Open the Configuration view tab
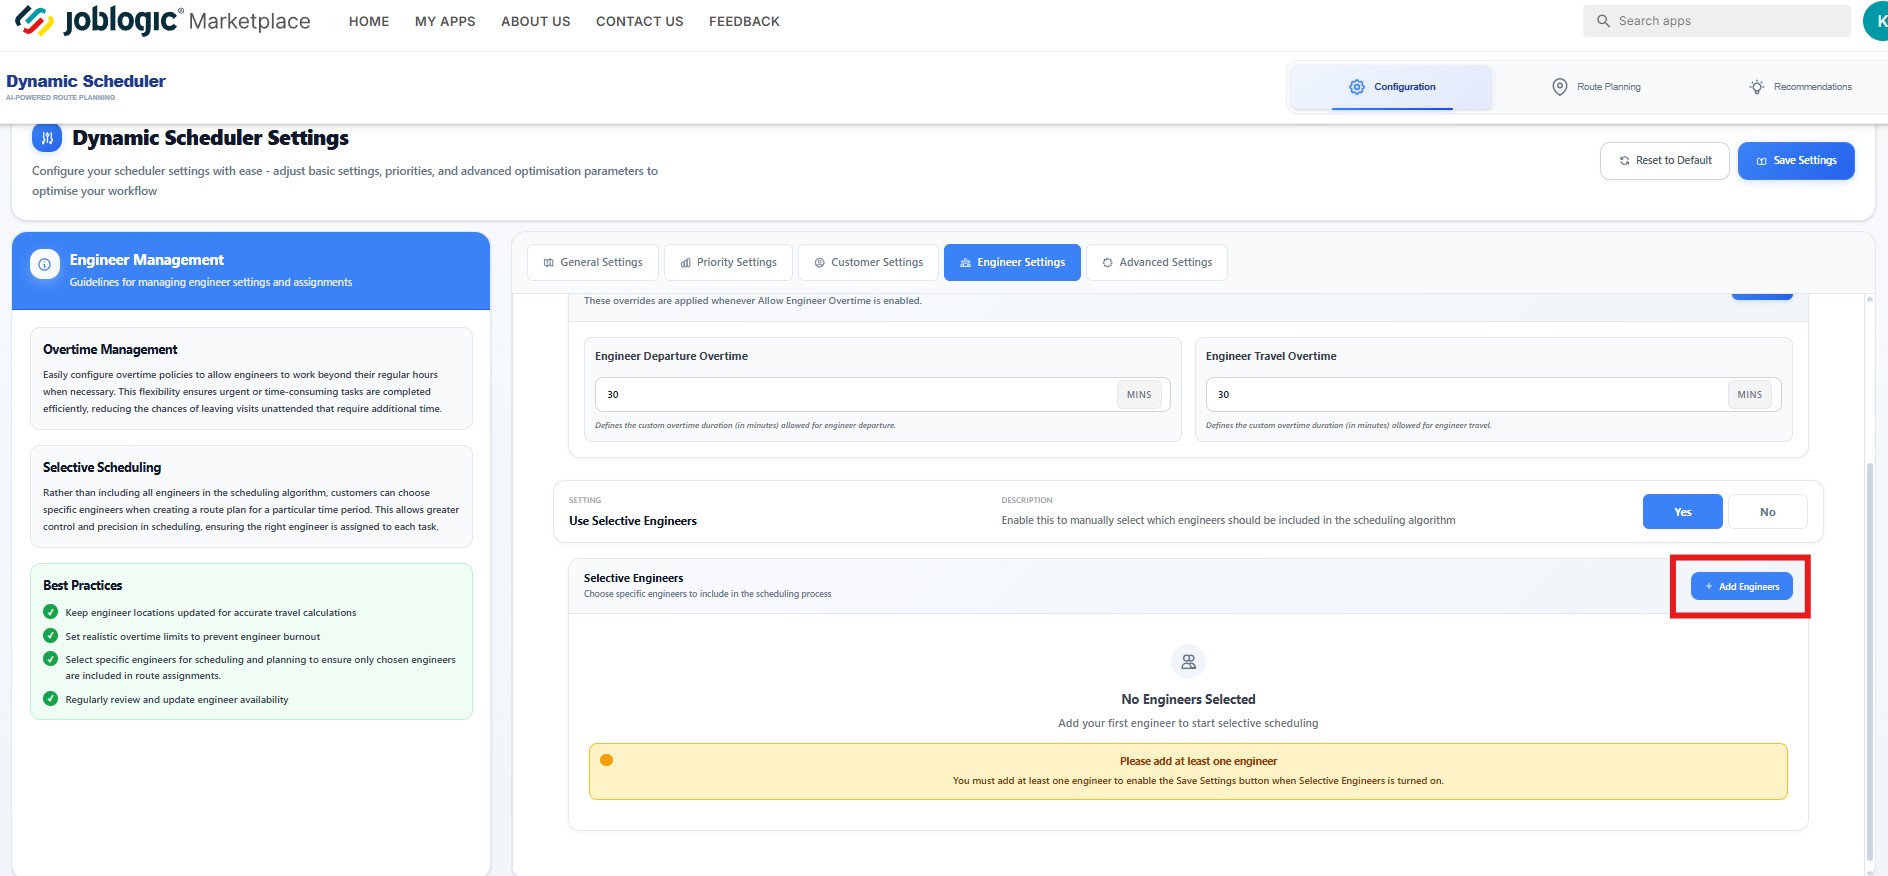Screen dimensions: 1888x876 point(1391,87)
